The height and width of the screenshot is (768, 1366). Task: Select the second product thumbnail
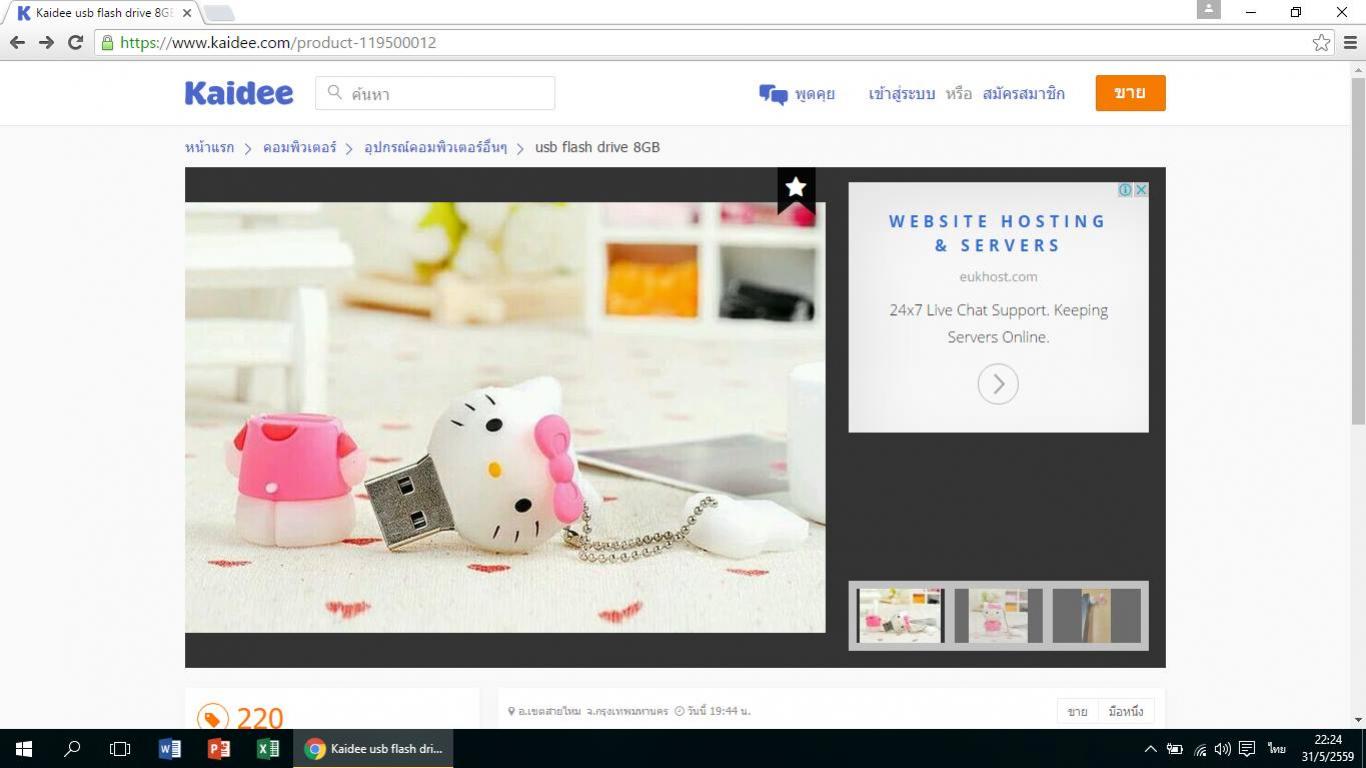(x=998, y=615)
